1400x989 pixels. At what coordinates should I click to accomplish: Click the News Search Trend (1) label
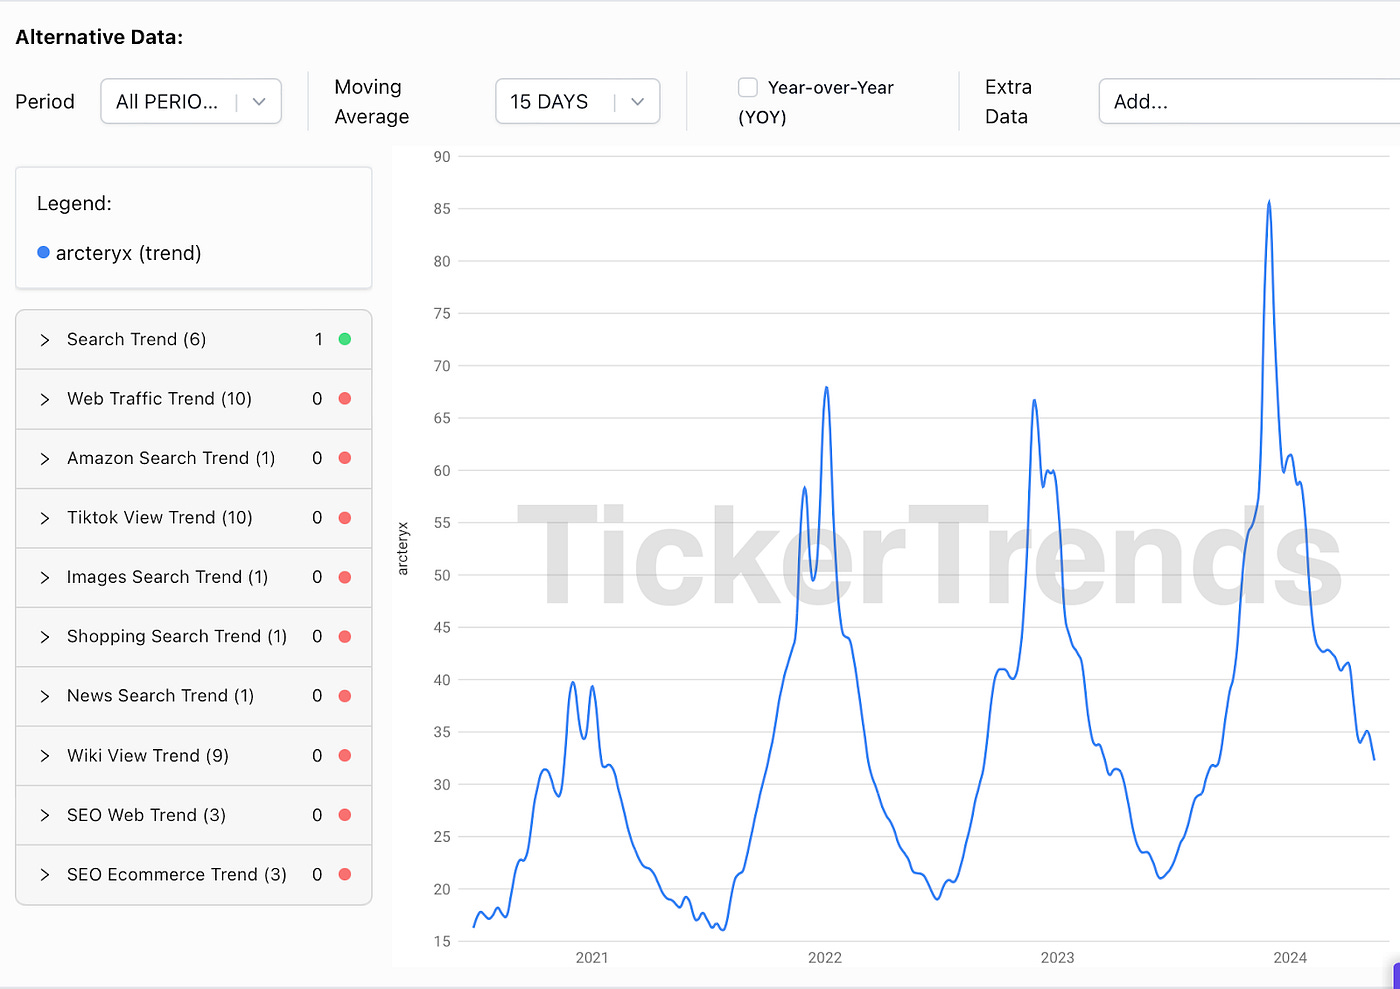(x=160, y=695)
